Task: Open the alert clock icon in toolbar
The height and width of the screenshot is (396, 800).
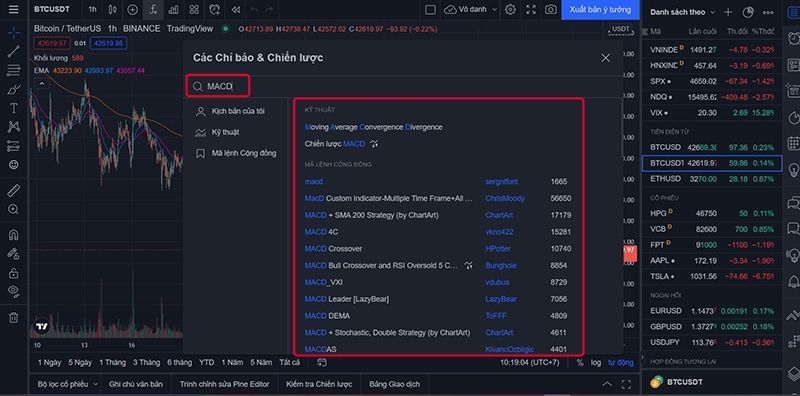Action: click(x=215, y=9)
